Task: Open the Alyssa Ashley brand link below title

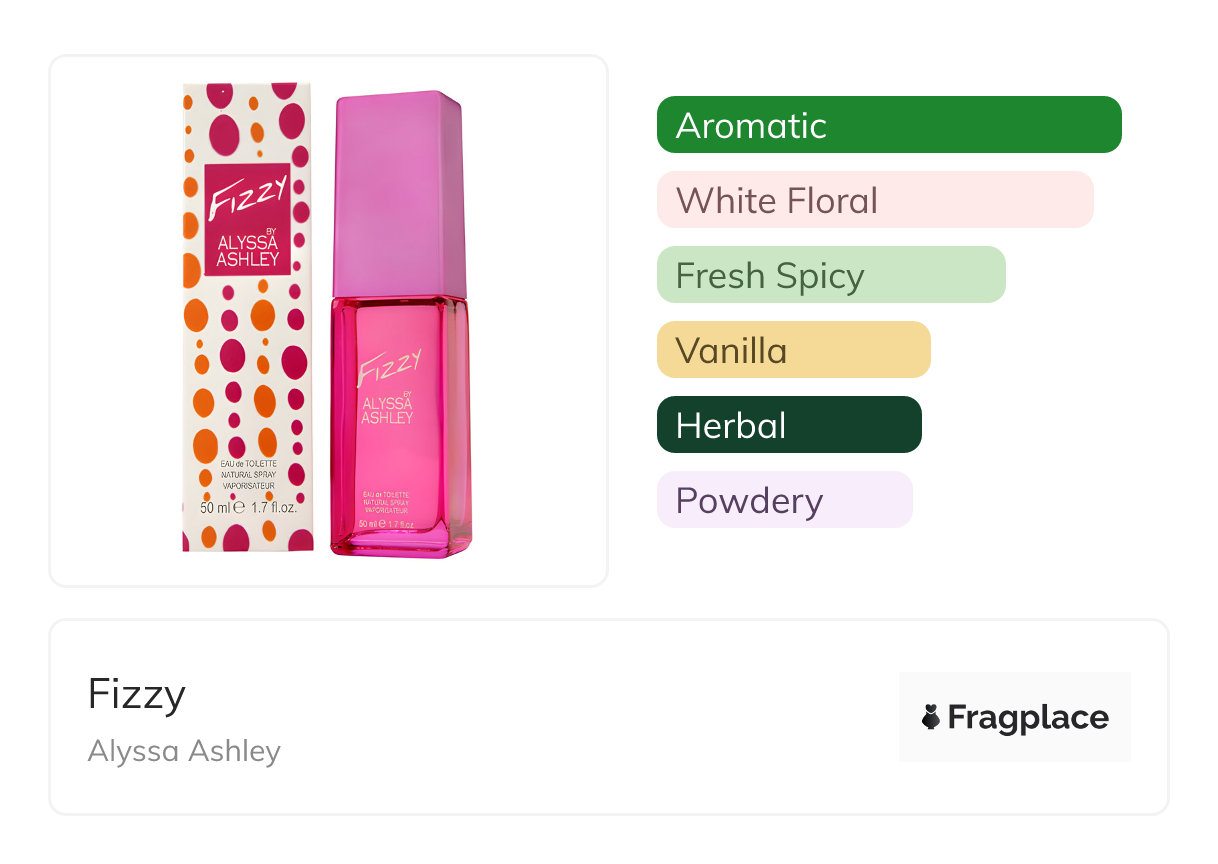Action: (x=184, y=751)
